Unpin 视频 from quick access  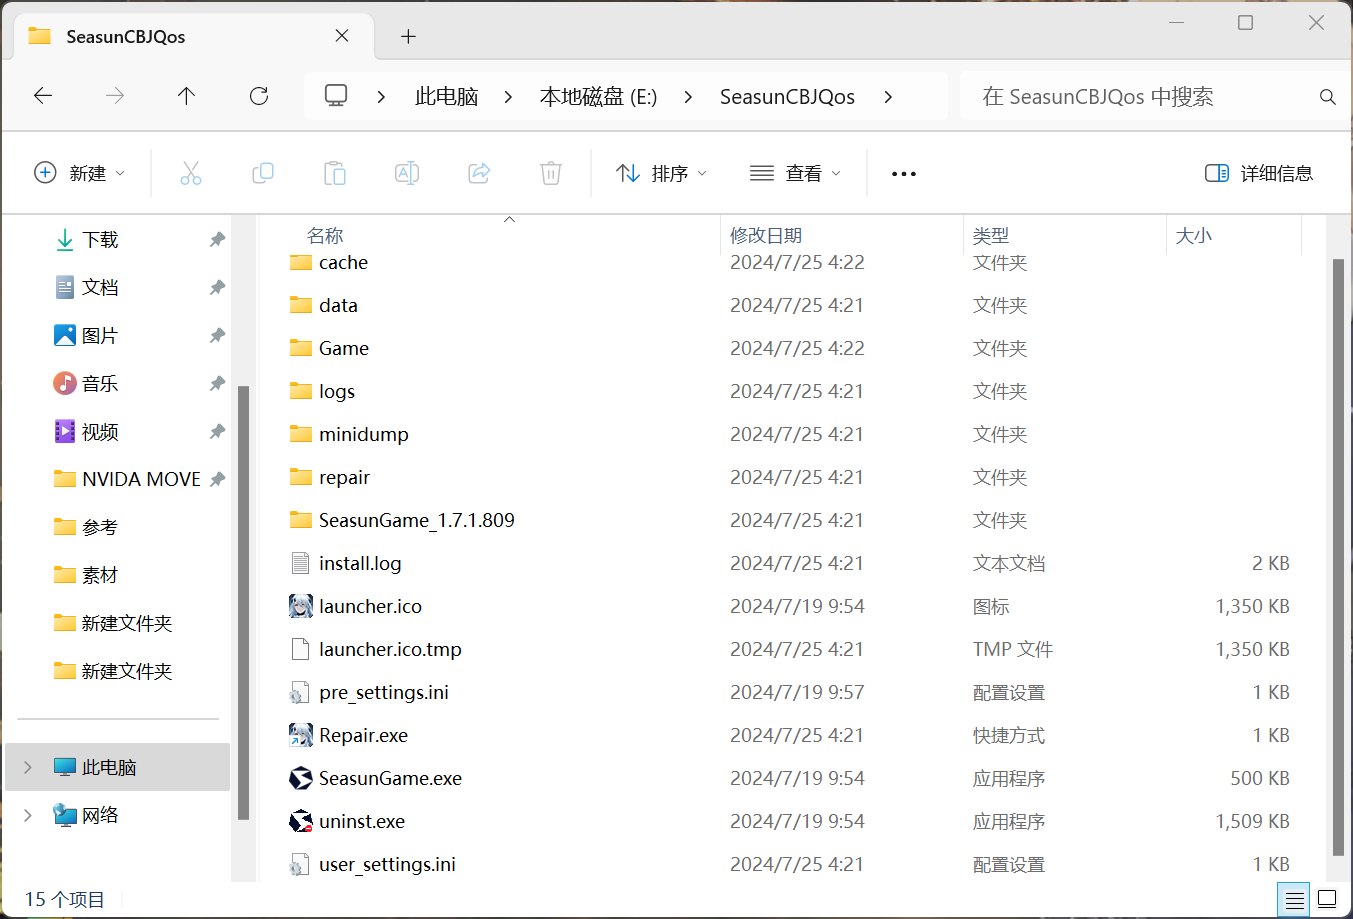click(x=217, y=431)
